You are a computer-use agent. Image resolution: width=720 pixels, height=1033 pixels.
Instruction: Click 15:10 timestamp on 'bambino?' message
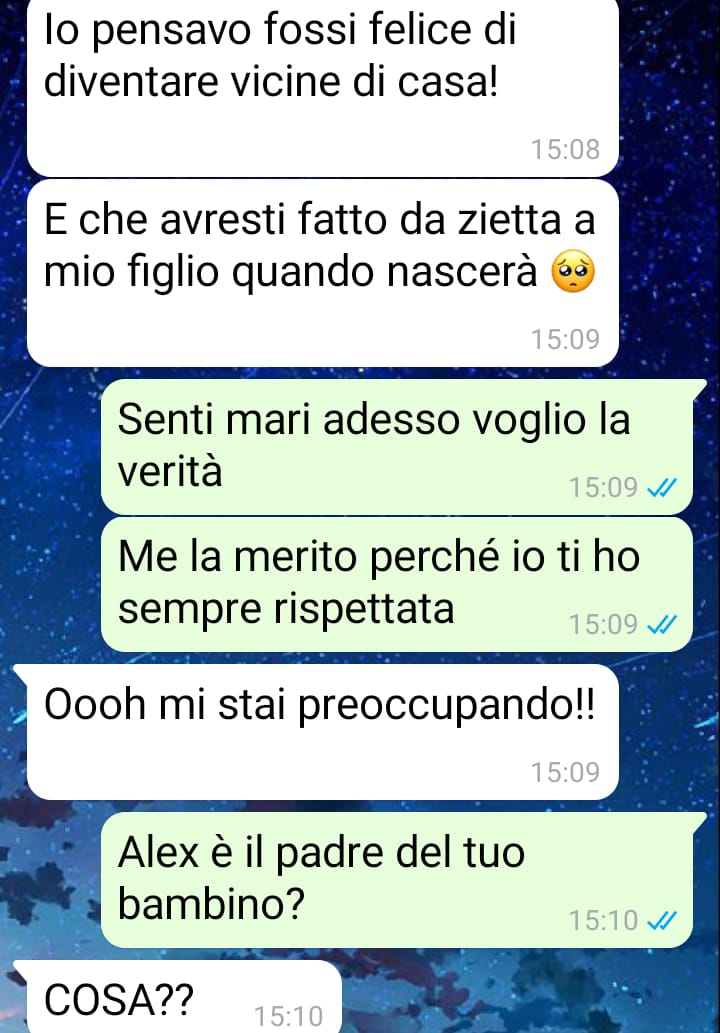pos(603,920)
